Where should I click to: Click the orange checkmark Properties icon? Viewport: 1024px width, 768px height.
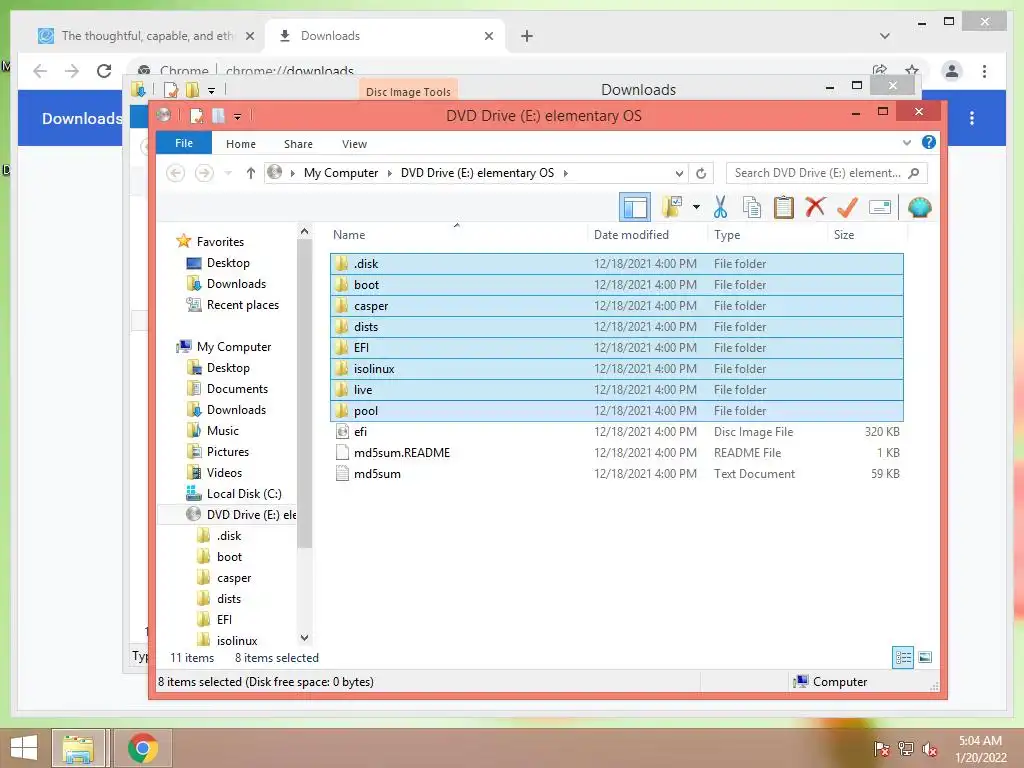click(x=847, y=208)
